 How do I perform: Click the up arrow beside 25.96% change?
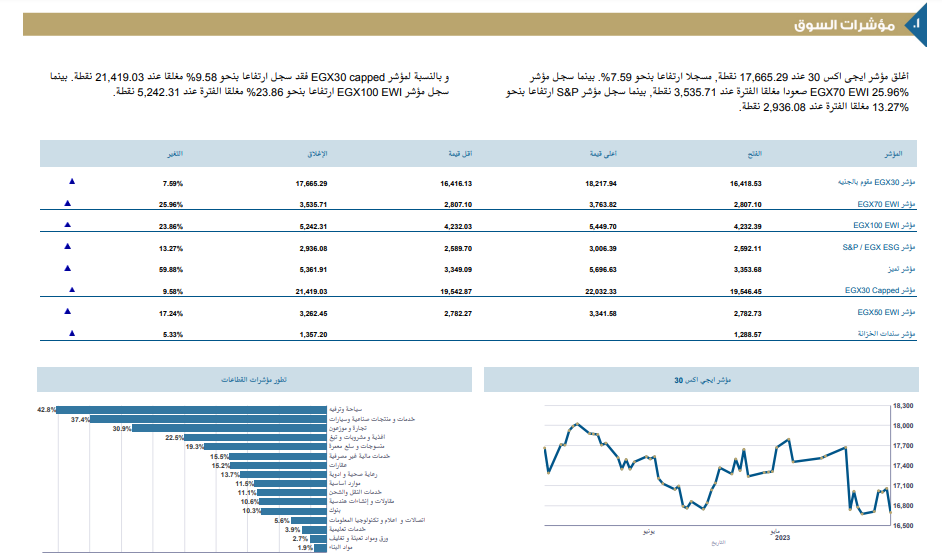pyautogui.click(x=67, y=203)
